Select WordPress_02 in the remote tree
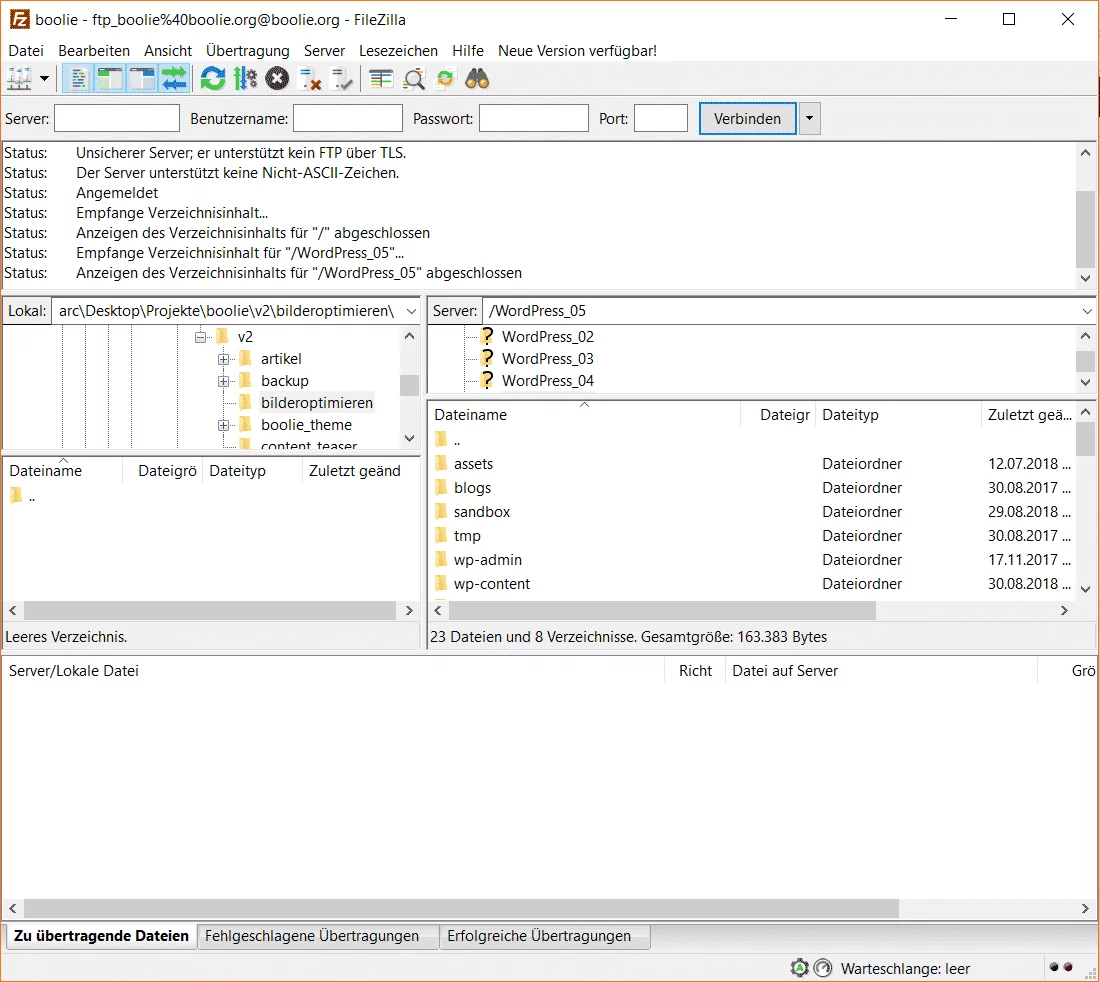This screenshot has width=1100, height=982. (548, 337)
